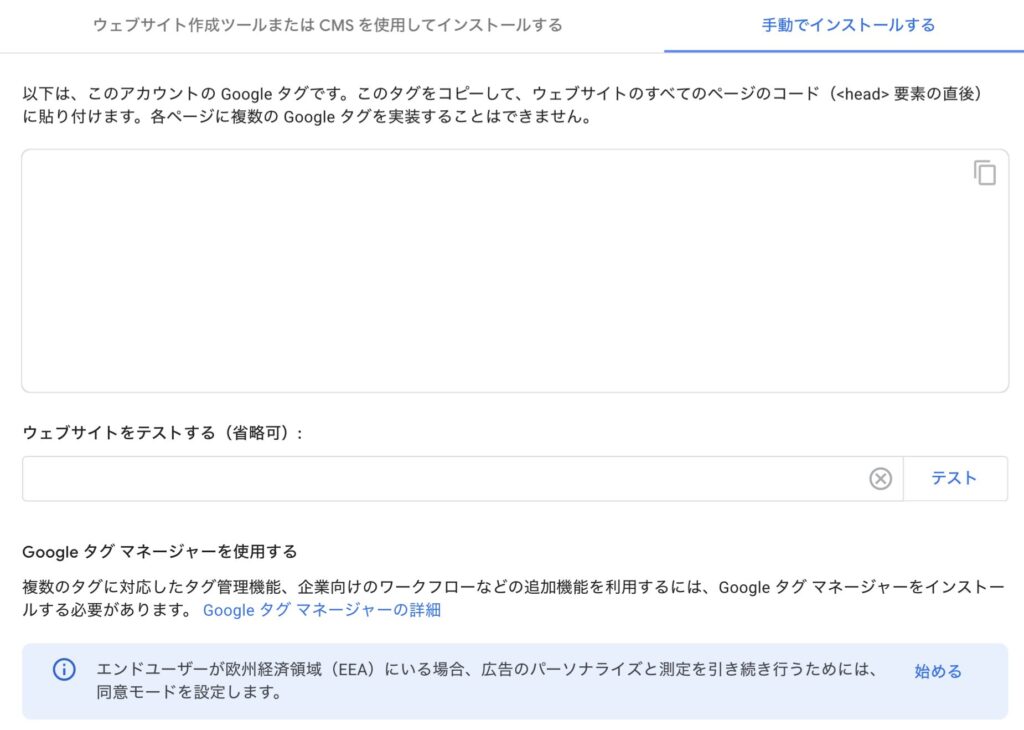Click the <head> text in instructions
This screenshot has width=1024, height=730.
[862, 94]
